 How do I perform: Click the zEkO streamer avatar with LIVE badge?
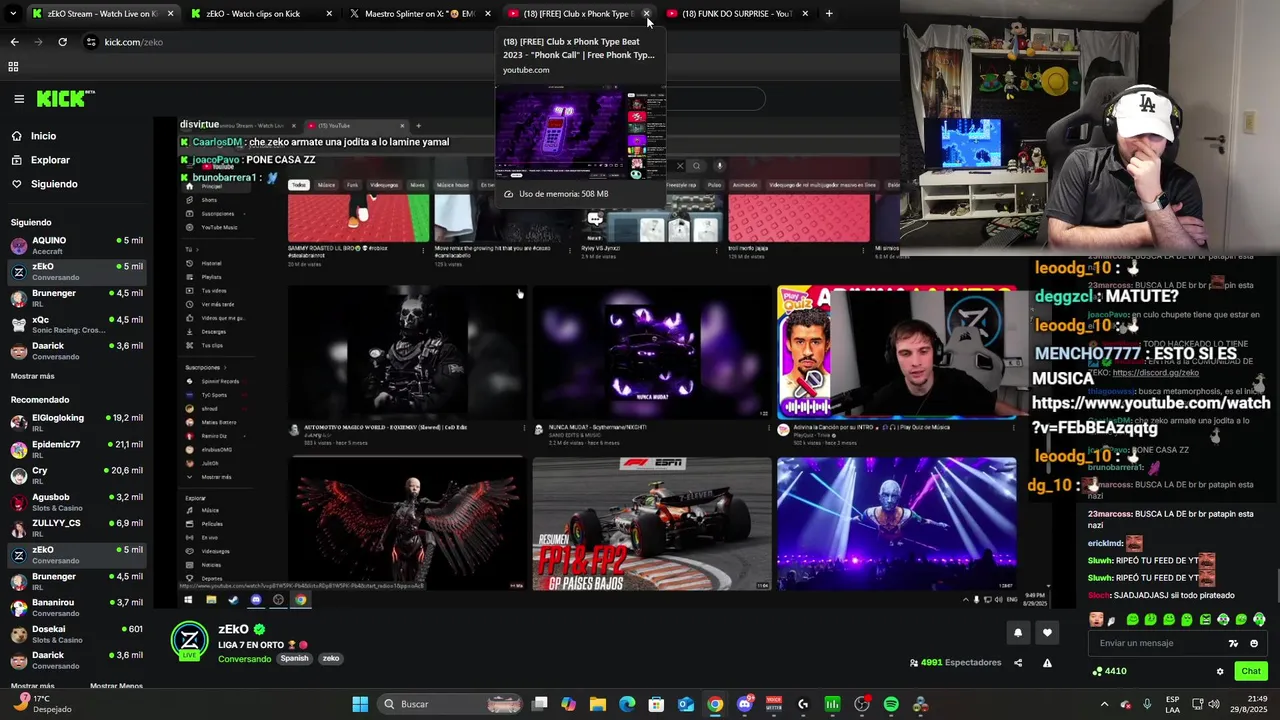[x=189, y=642]
